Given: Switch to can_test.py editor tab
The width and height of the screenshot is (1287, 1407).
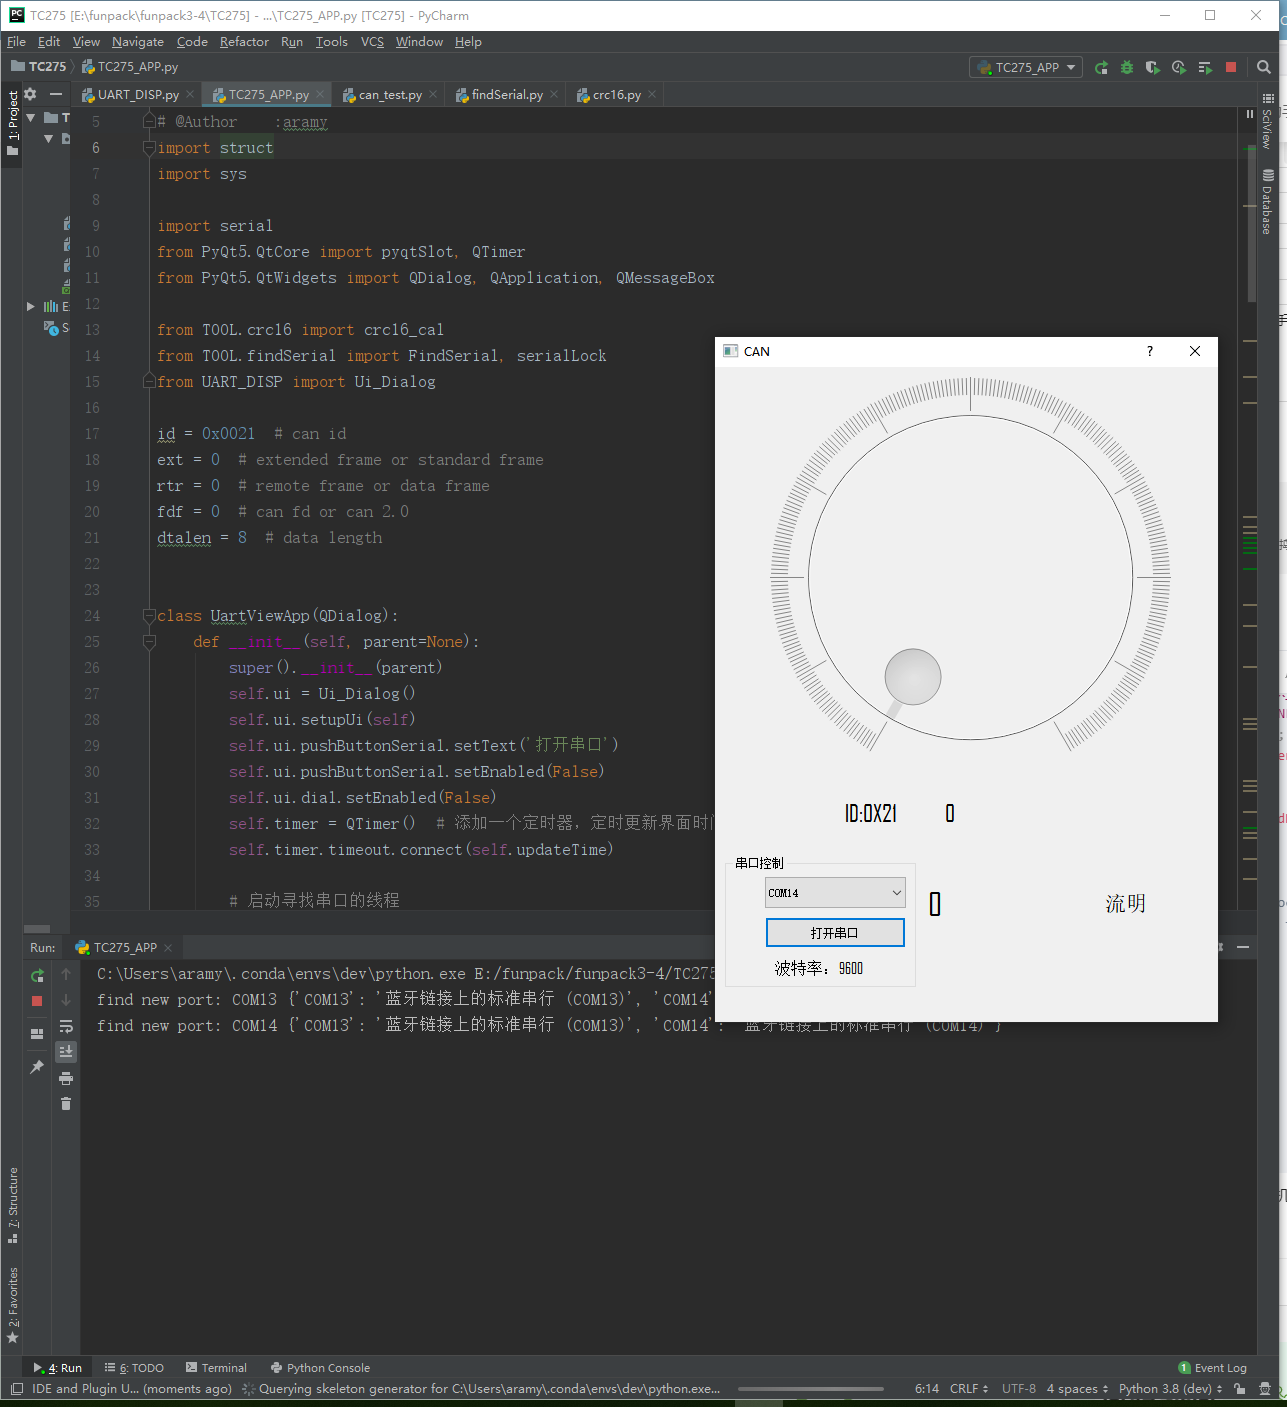Looking at the screenshot, I should 390,95.
